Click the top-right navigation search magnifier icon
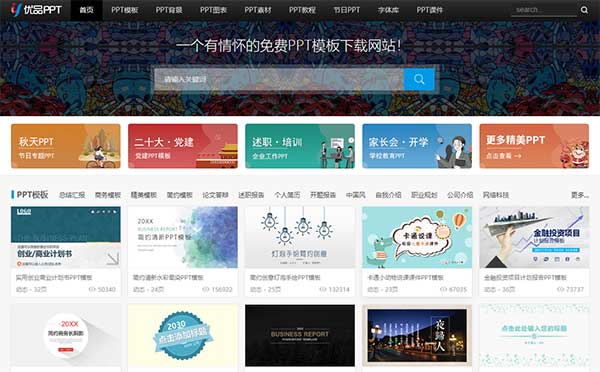 tap(584, 10)
